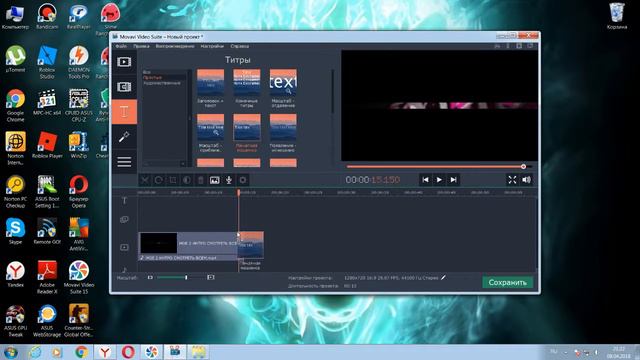The width and height of the screenshot is (640, 360).
Task: Click zoom in icon right of scale slider
Action: pyautogui.click(x=211, y=278)
